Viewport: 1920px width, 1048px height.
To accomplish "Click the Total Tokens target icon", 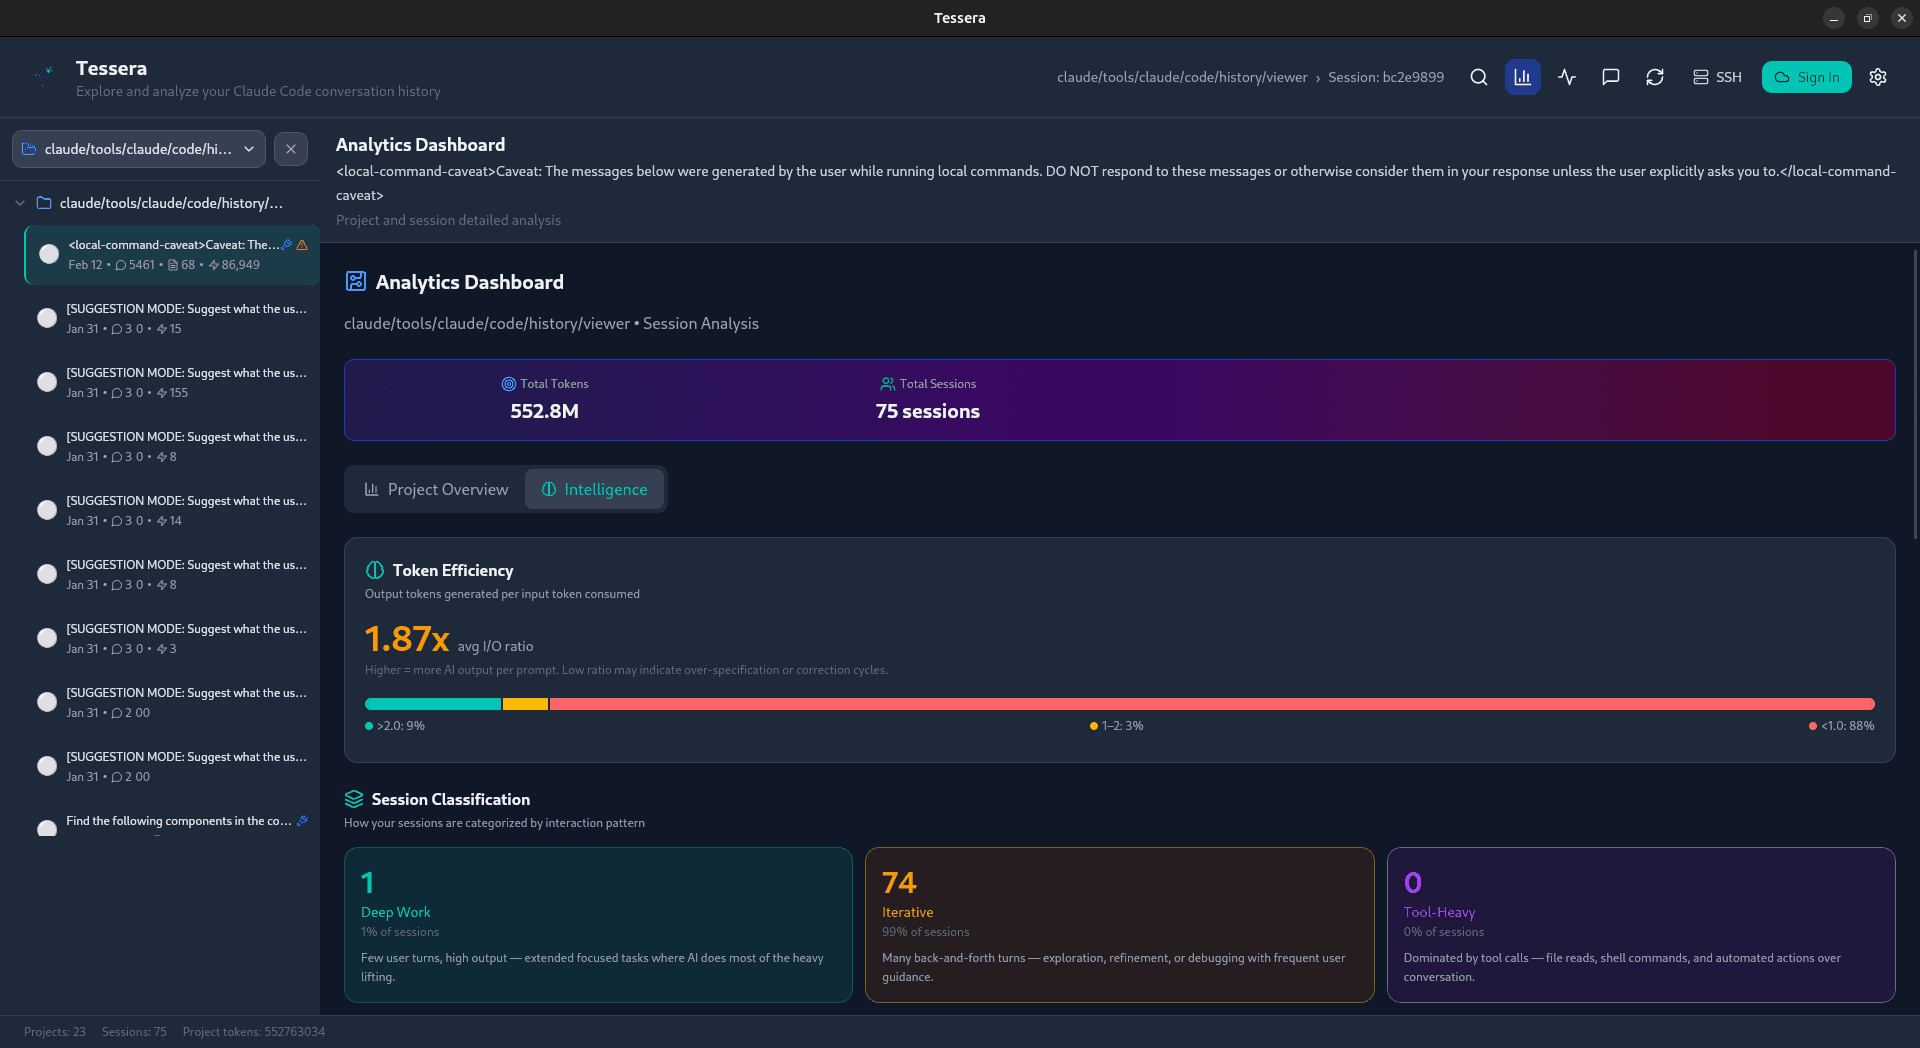I will [x=508, y=384].
